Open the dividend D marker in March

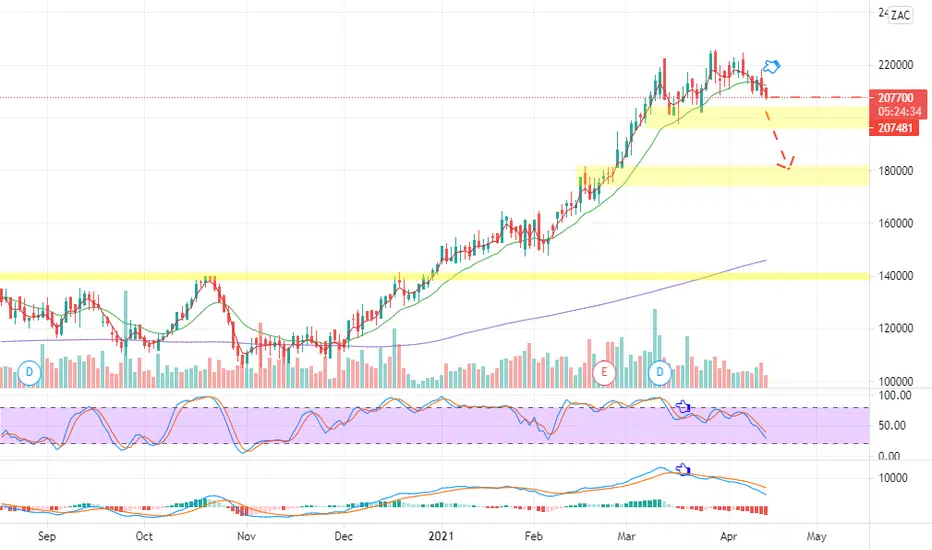tap(659, 373)
